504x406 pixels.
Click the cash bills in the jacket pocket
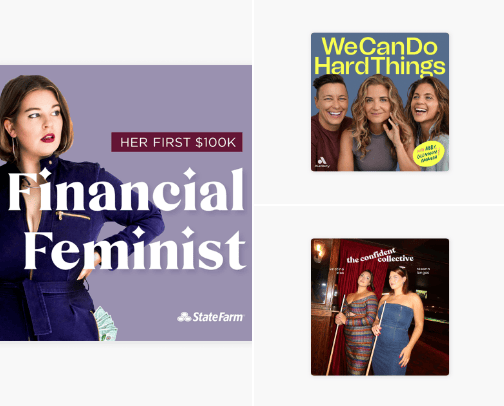(x=106, y=324)
